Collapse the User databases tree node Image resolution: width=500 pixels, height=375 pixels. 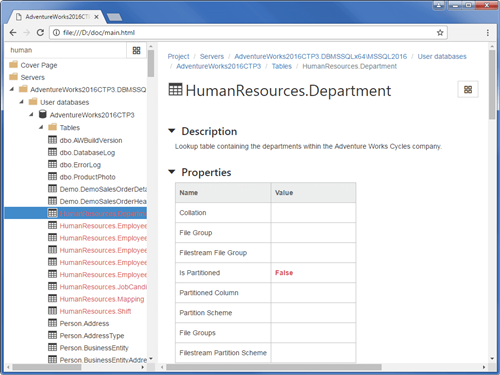tap(21, 102)
